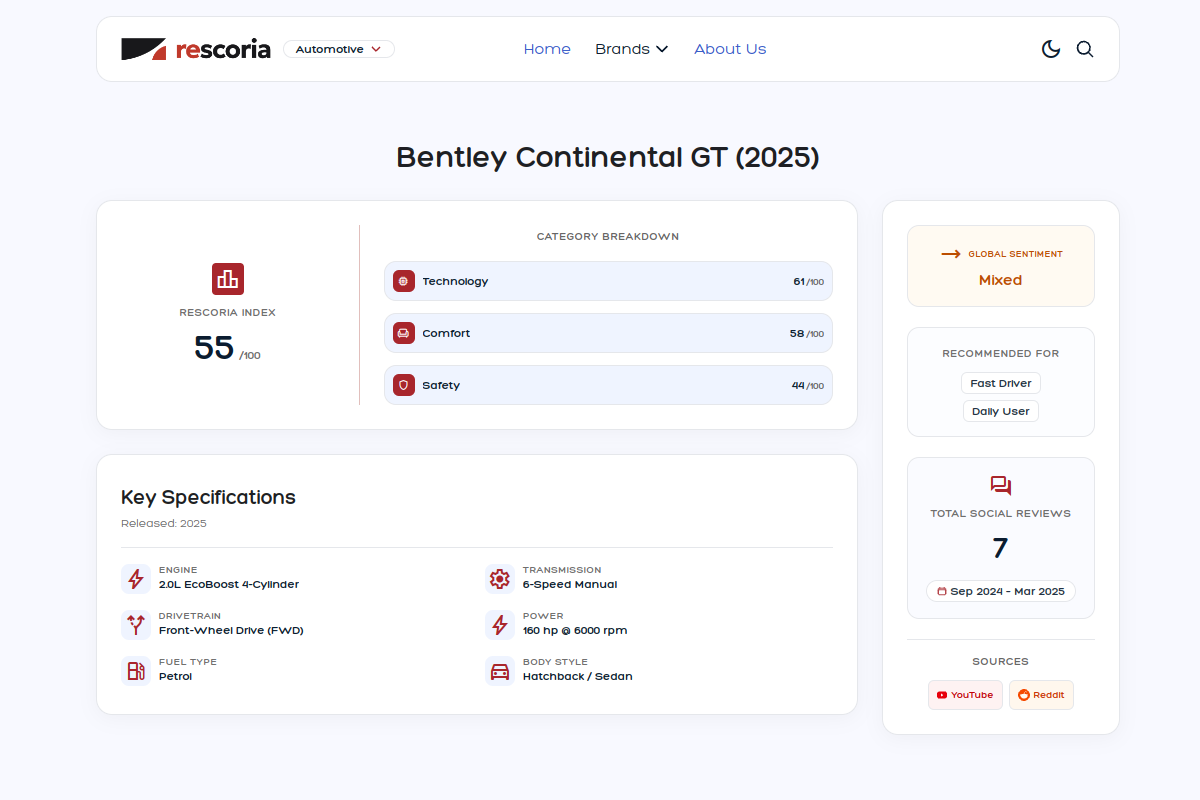Screen dimensions: 1200x800
Task: Click the Category Breakdown heading
Action: [x=608, y=237]
